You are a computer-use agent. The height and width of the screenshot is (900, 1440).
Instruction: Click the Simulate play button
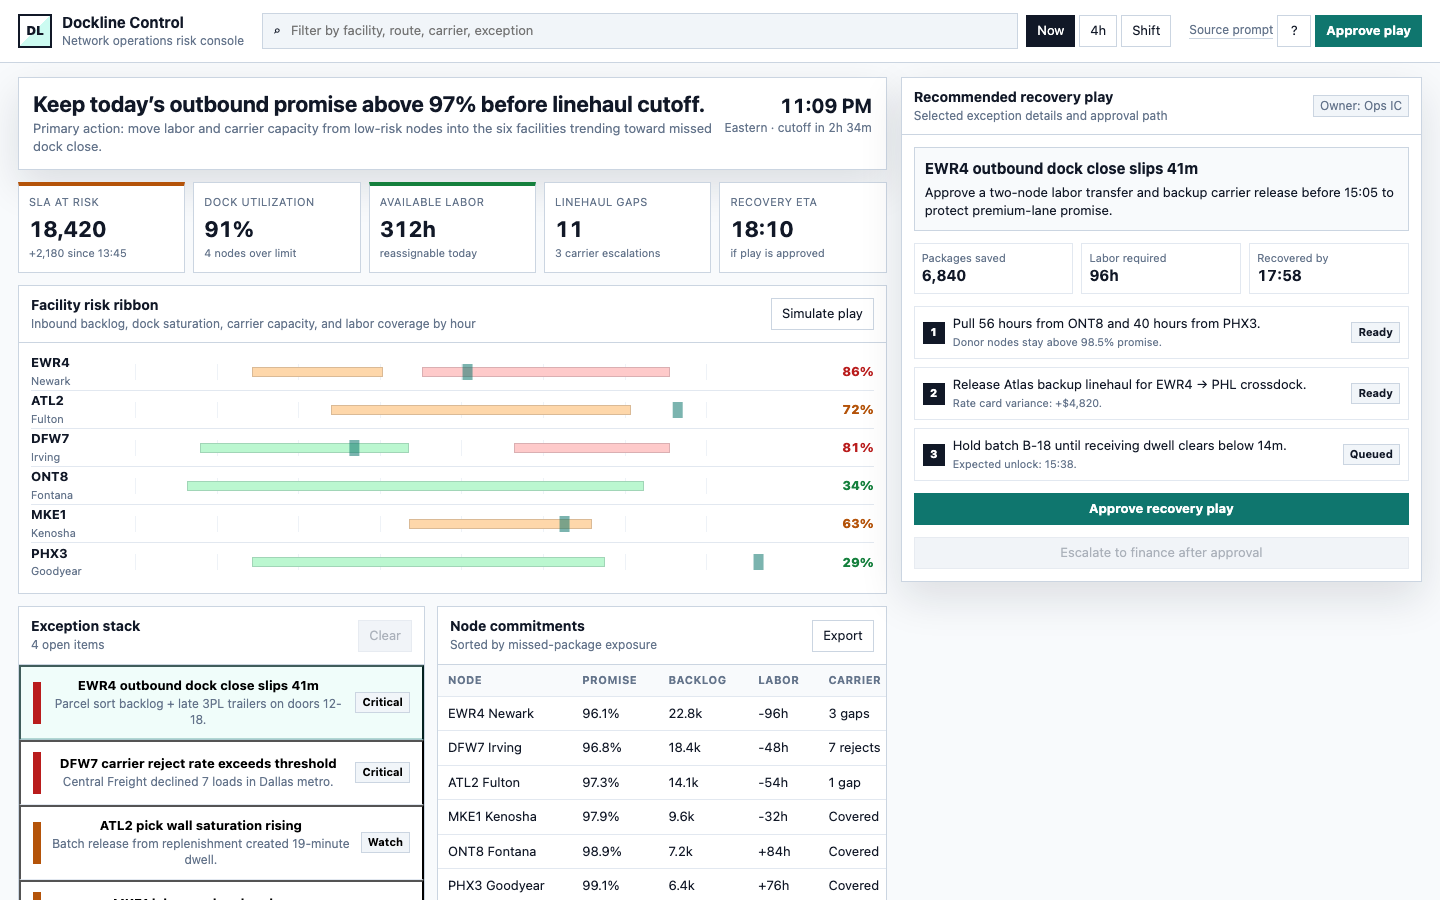[x=822, y=314]
